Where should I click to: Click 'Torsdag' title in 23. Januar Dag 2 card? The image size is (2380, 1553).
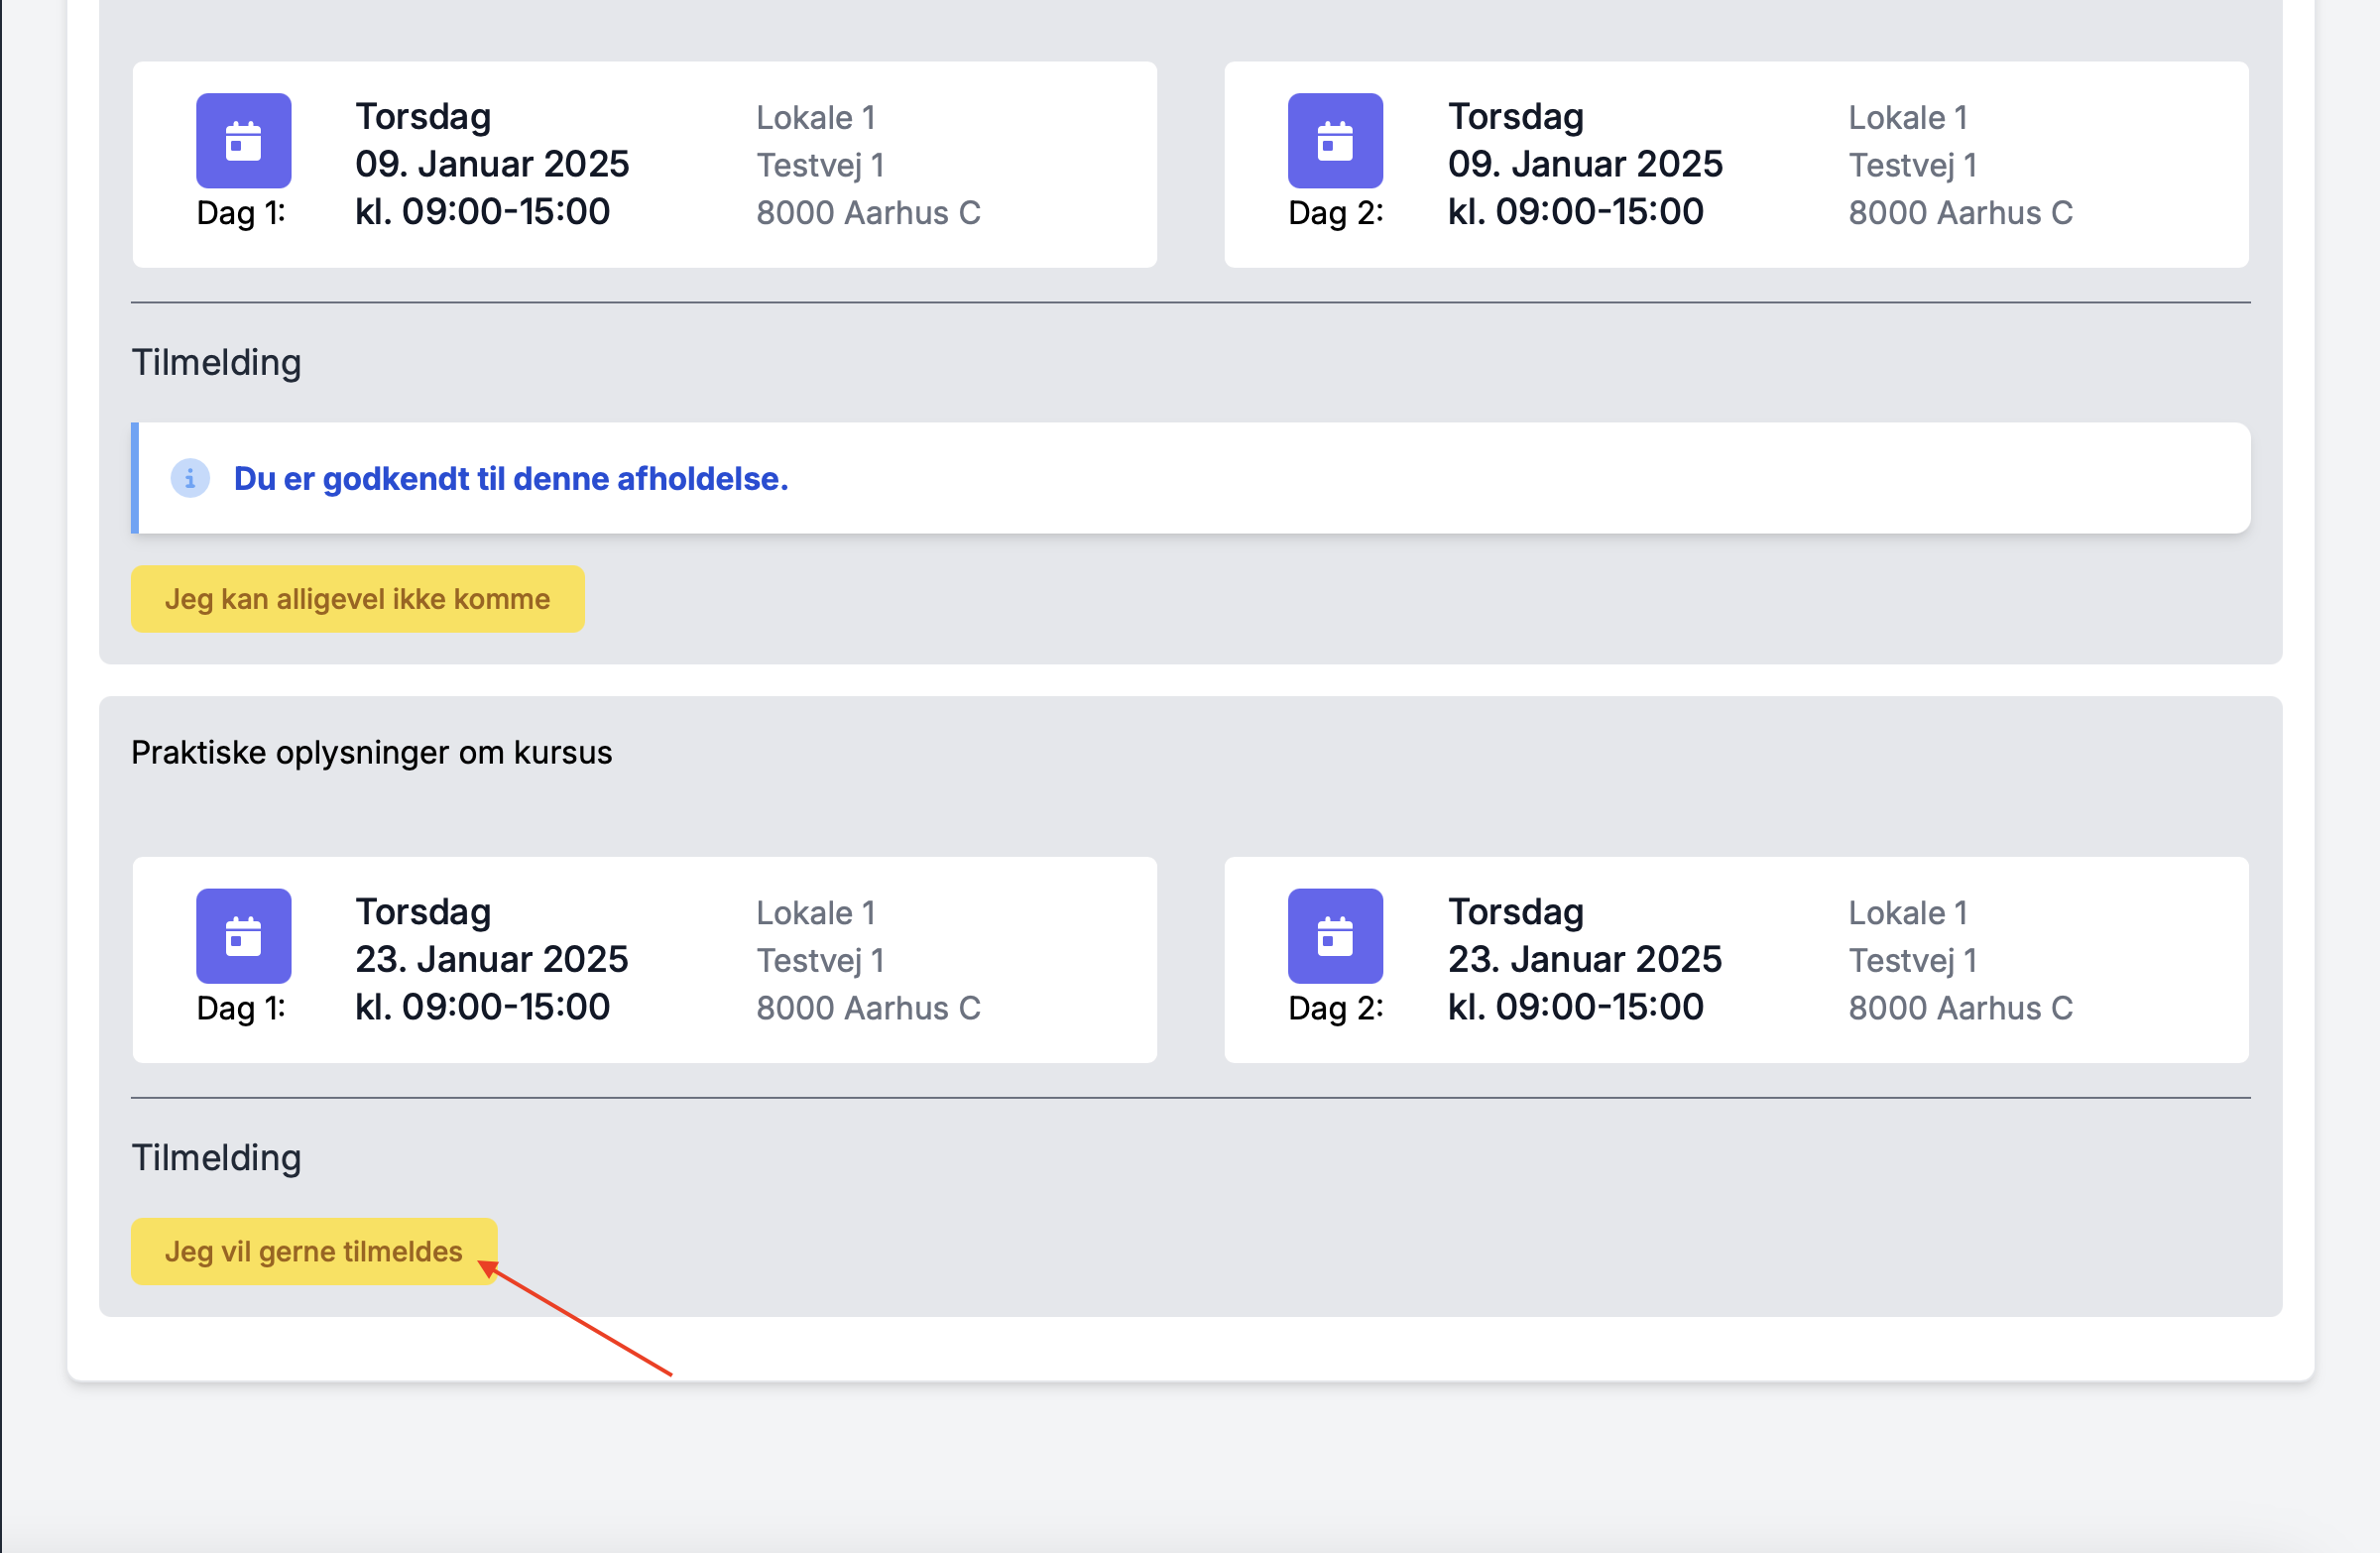(x=1515, y=912)
